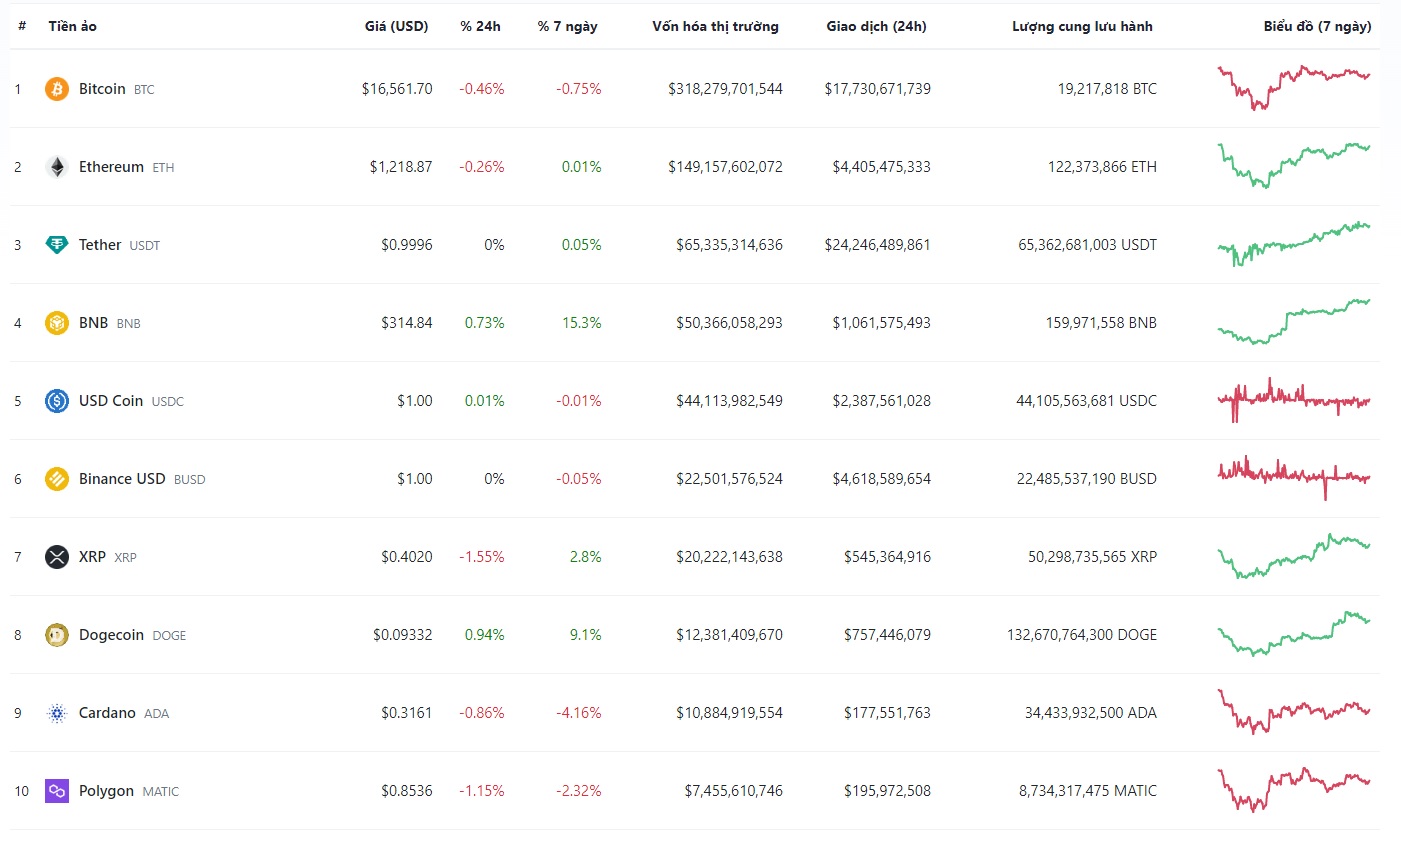Screen dimensions: 1401x841
Task: Open the Cardano name link
Action: point(107,713)
